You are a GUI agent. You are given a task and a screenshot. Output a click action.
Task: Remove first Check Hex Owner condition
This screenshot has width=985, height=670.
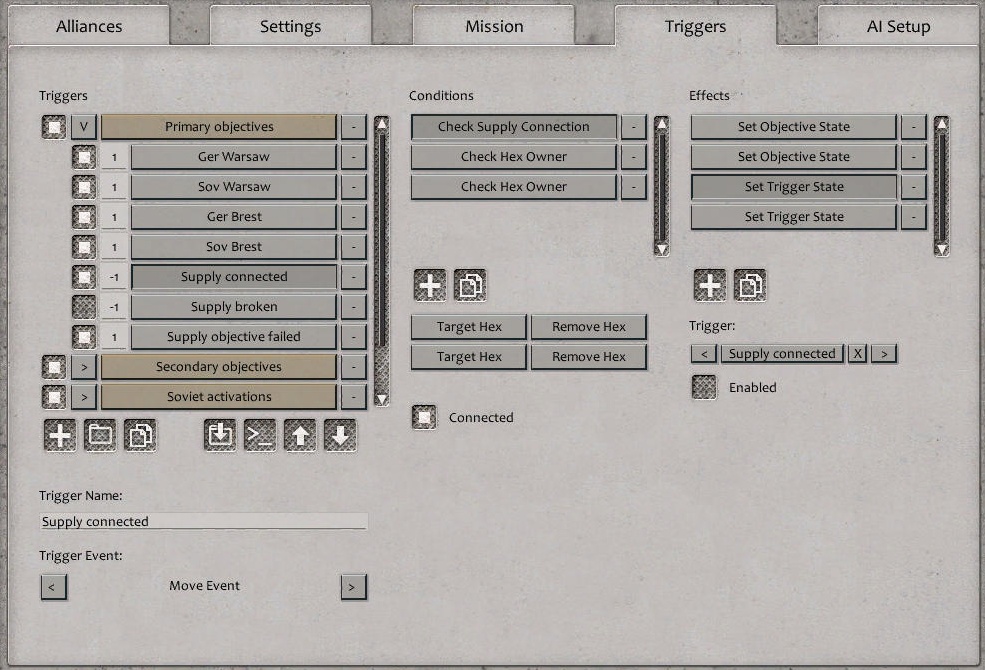(x=634, y=157)
